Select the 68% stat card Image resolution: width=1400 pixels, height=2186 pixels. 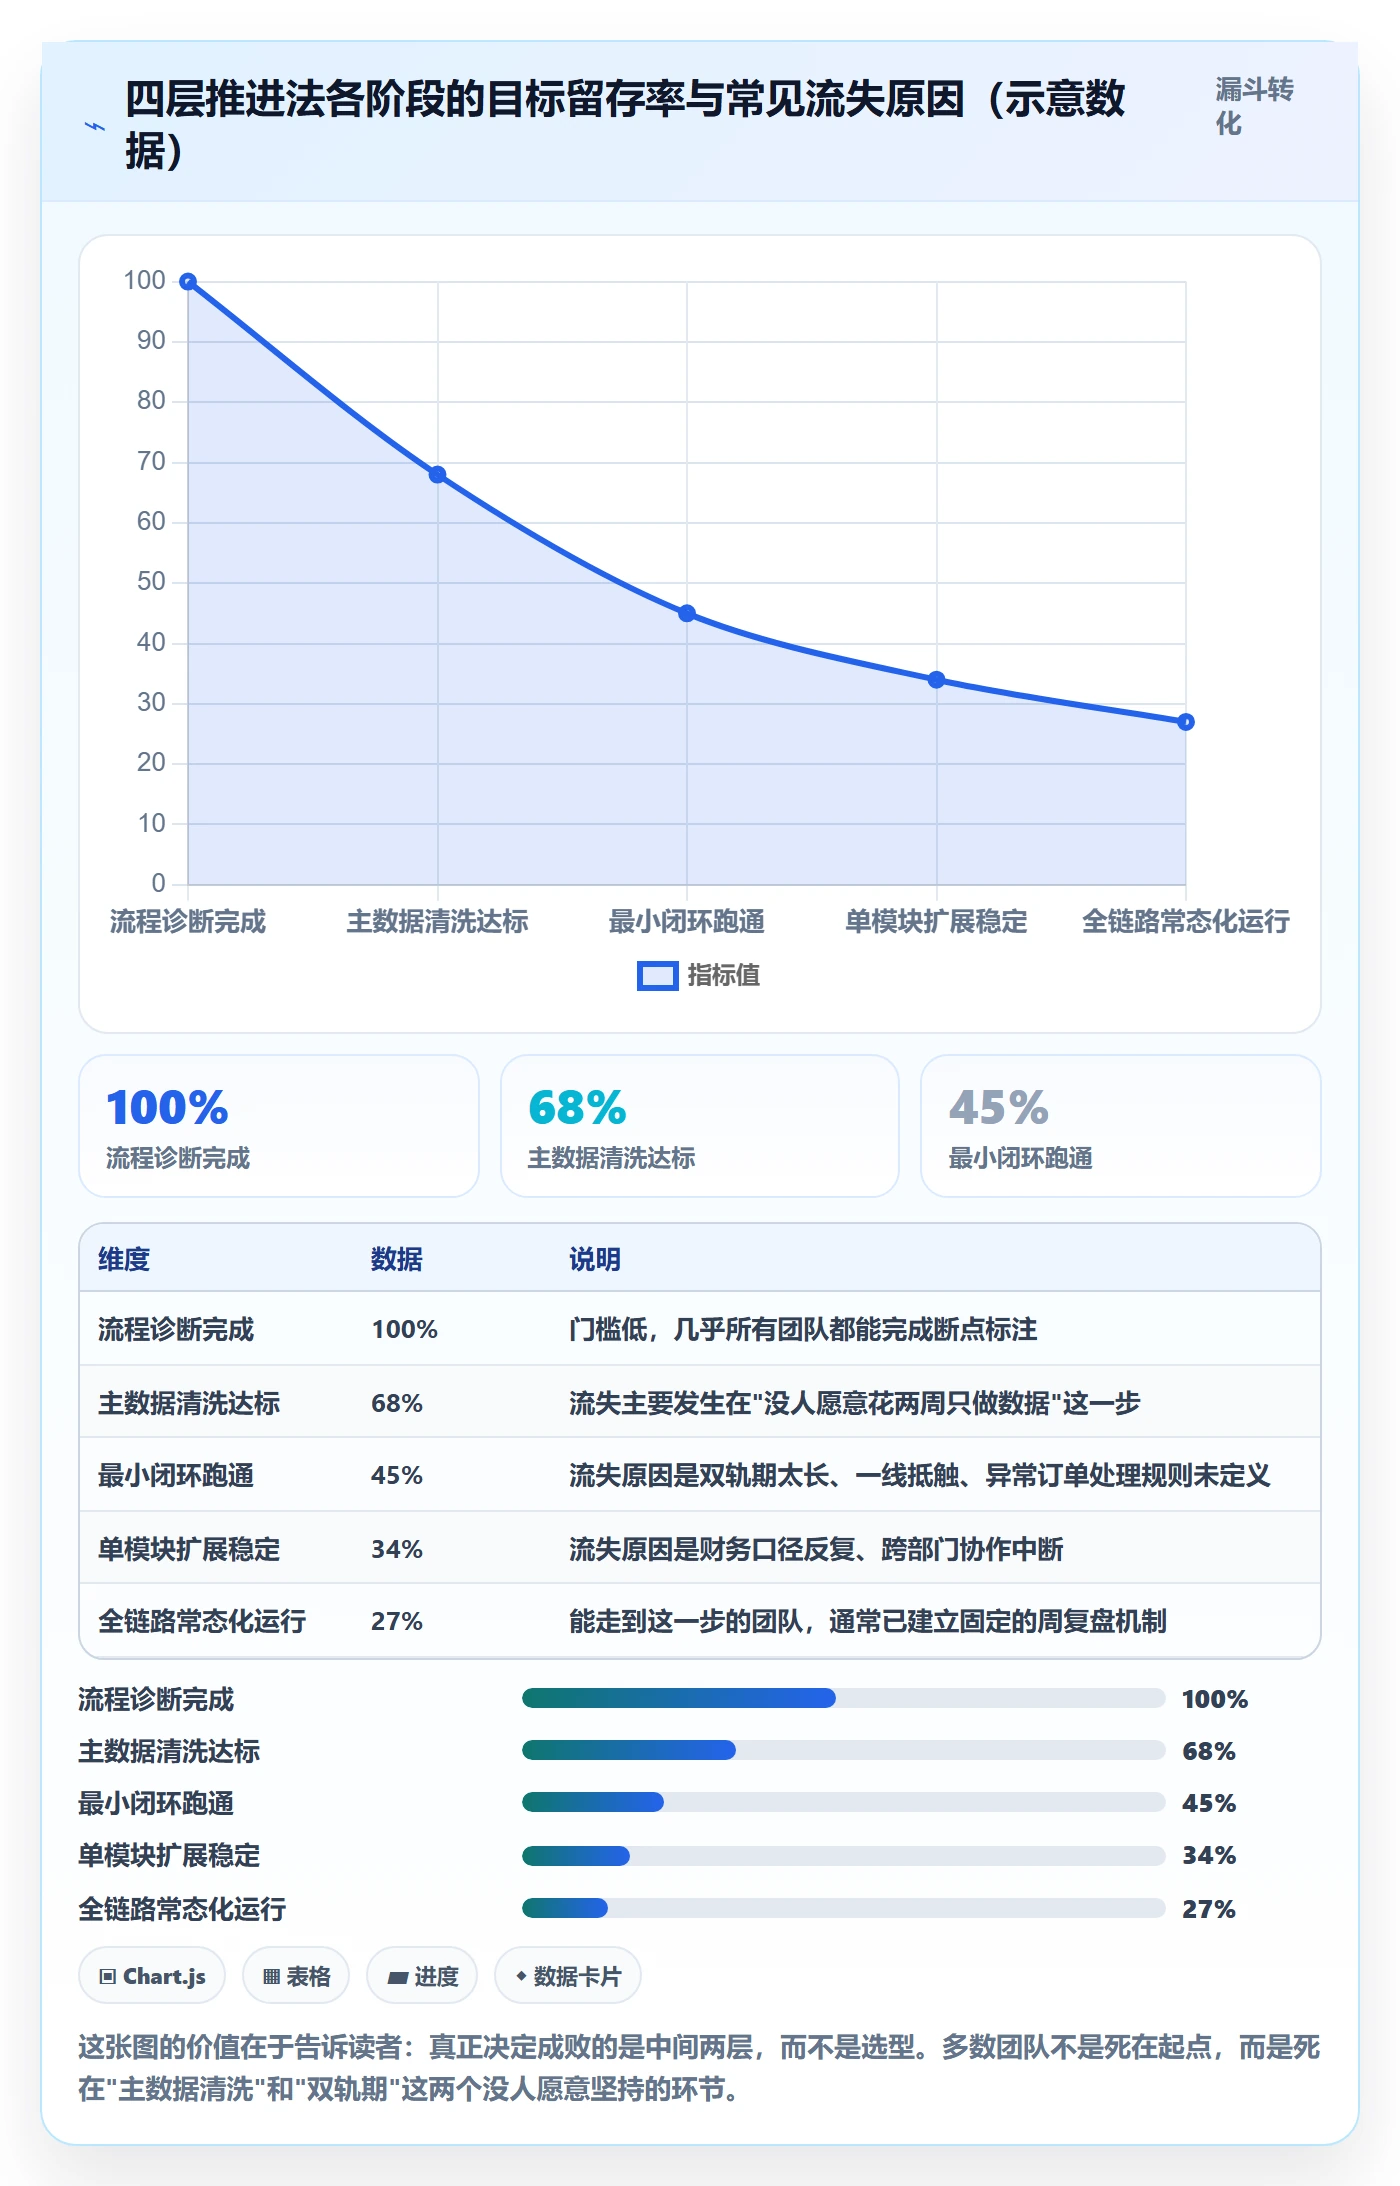[x=700, y=1126]
